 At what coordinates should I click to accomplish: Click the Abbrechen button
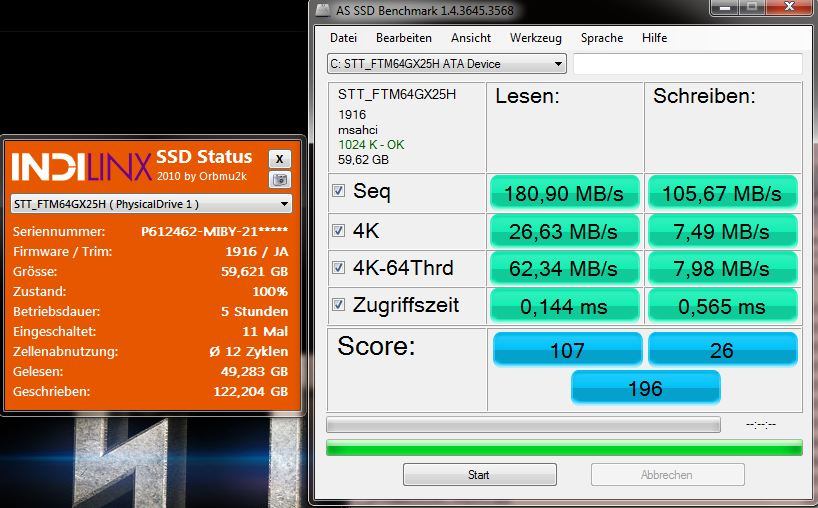(x=667, y=475)
